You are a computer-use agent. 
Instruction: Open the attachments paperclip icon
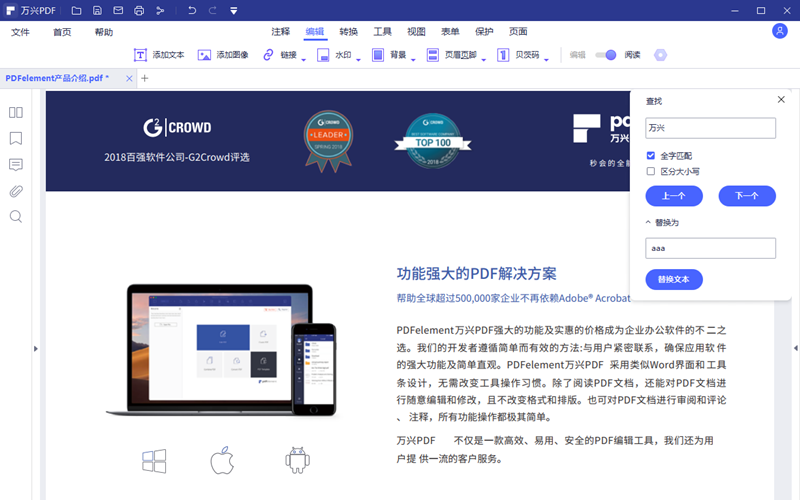(16, 190)
